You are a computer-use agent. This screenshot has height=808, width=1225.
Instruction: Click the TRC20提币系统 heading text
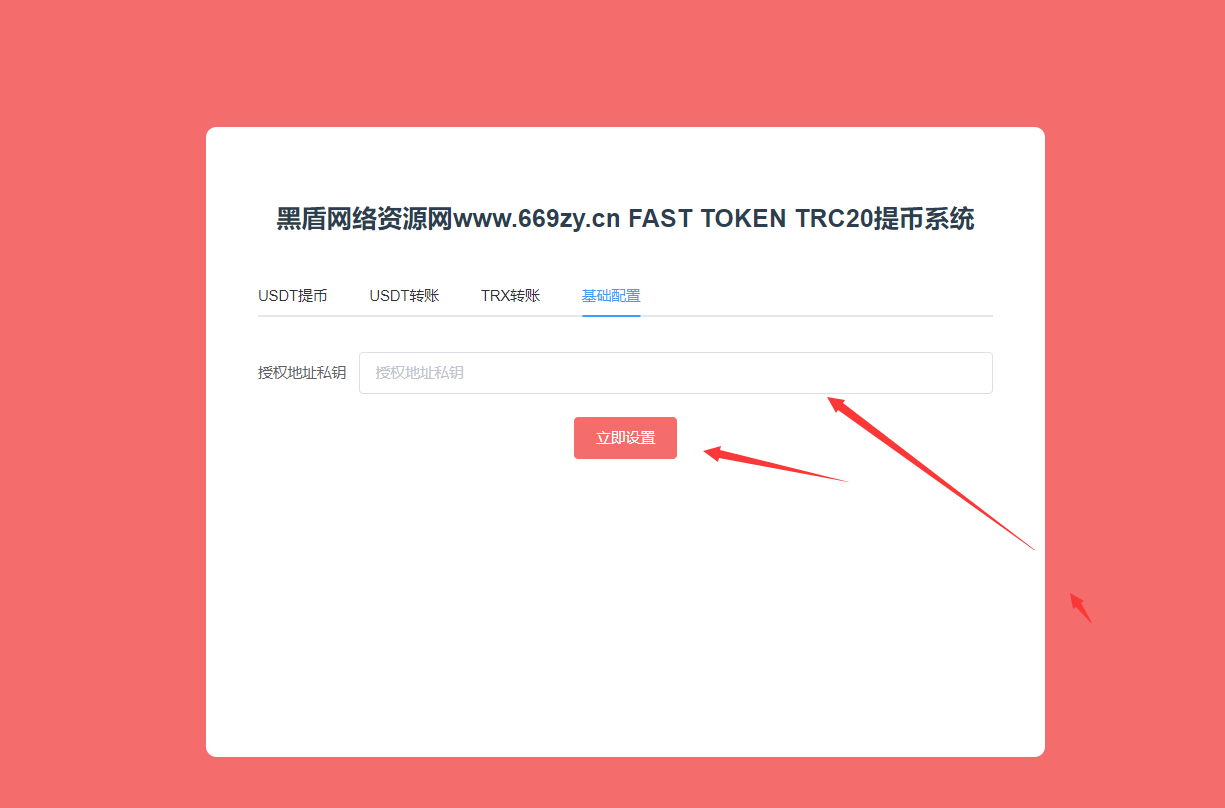click(x=885, y=219)
